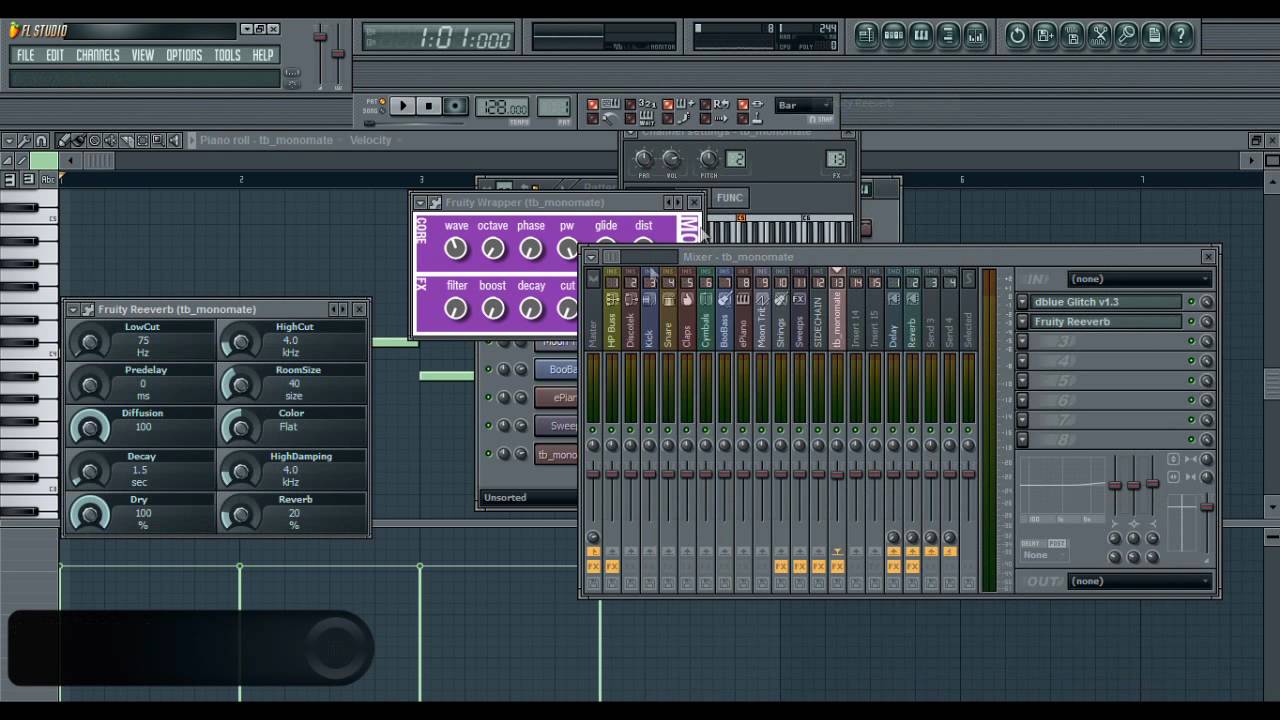Click the one-click recording microphone icon
Viewport: 1280px width, 720px height.
[x=1126, y=35]
